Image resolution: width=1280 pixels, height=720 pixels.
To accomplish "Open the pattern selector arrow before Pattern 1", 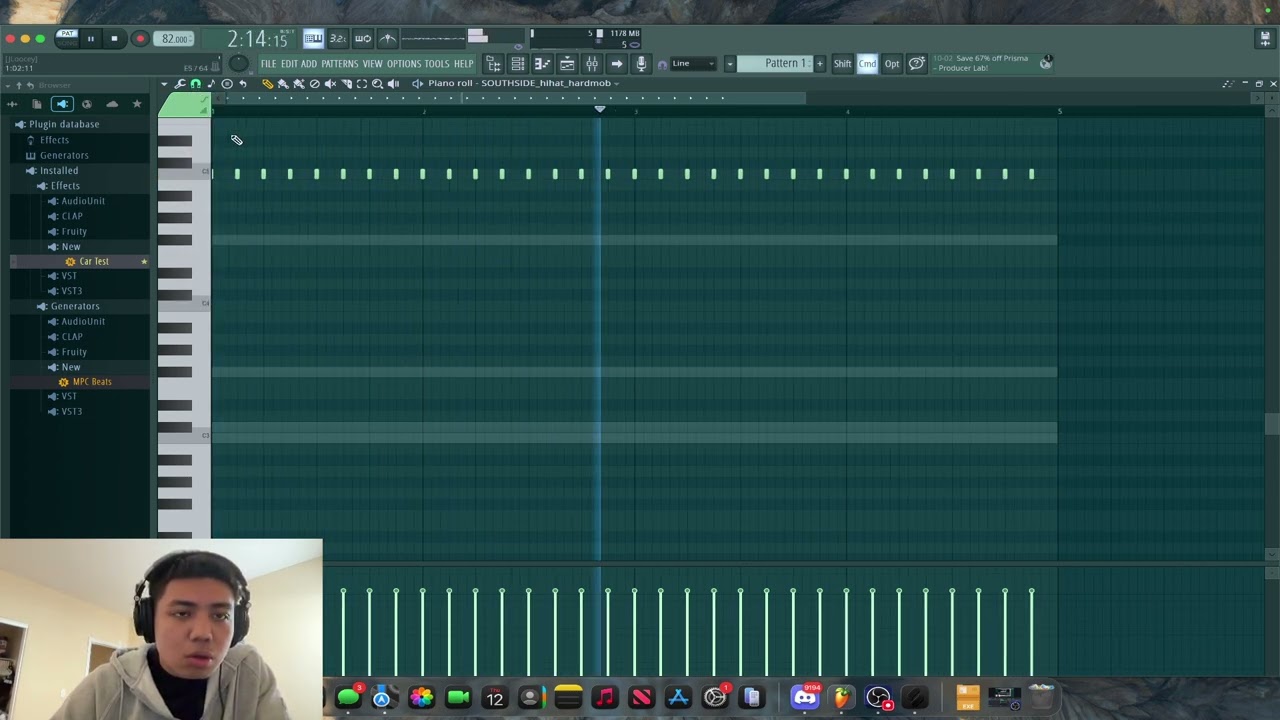I will click(729, 64).
